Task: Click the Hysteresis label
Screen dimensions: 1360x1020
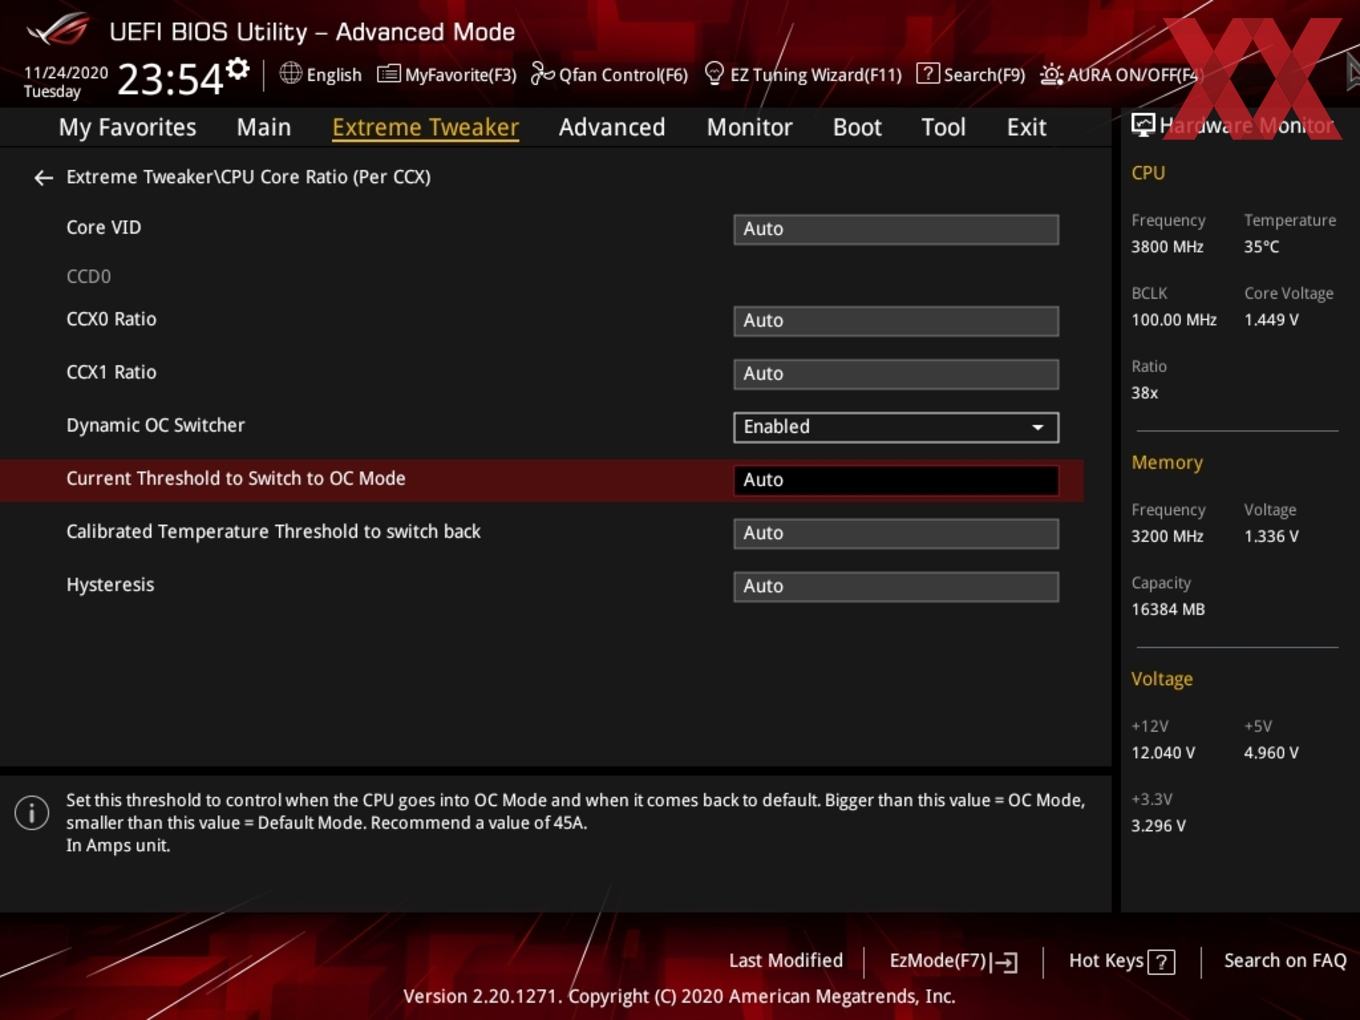Action: (x=110, y=585)
